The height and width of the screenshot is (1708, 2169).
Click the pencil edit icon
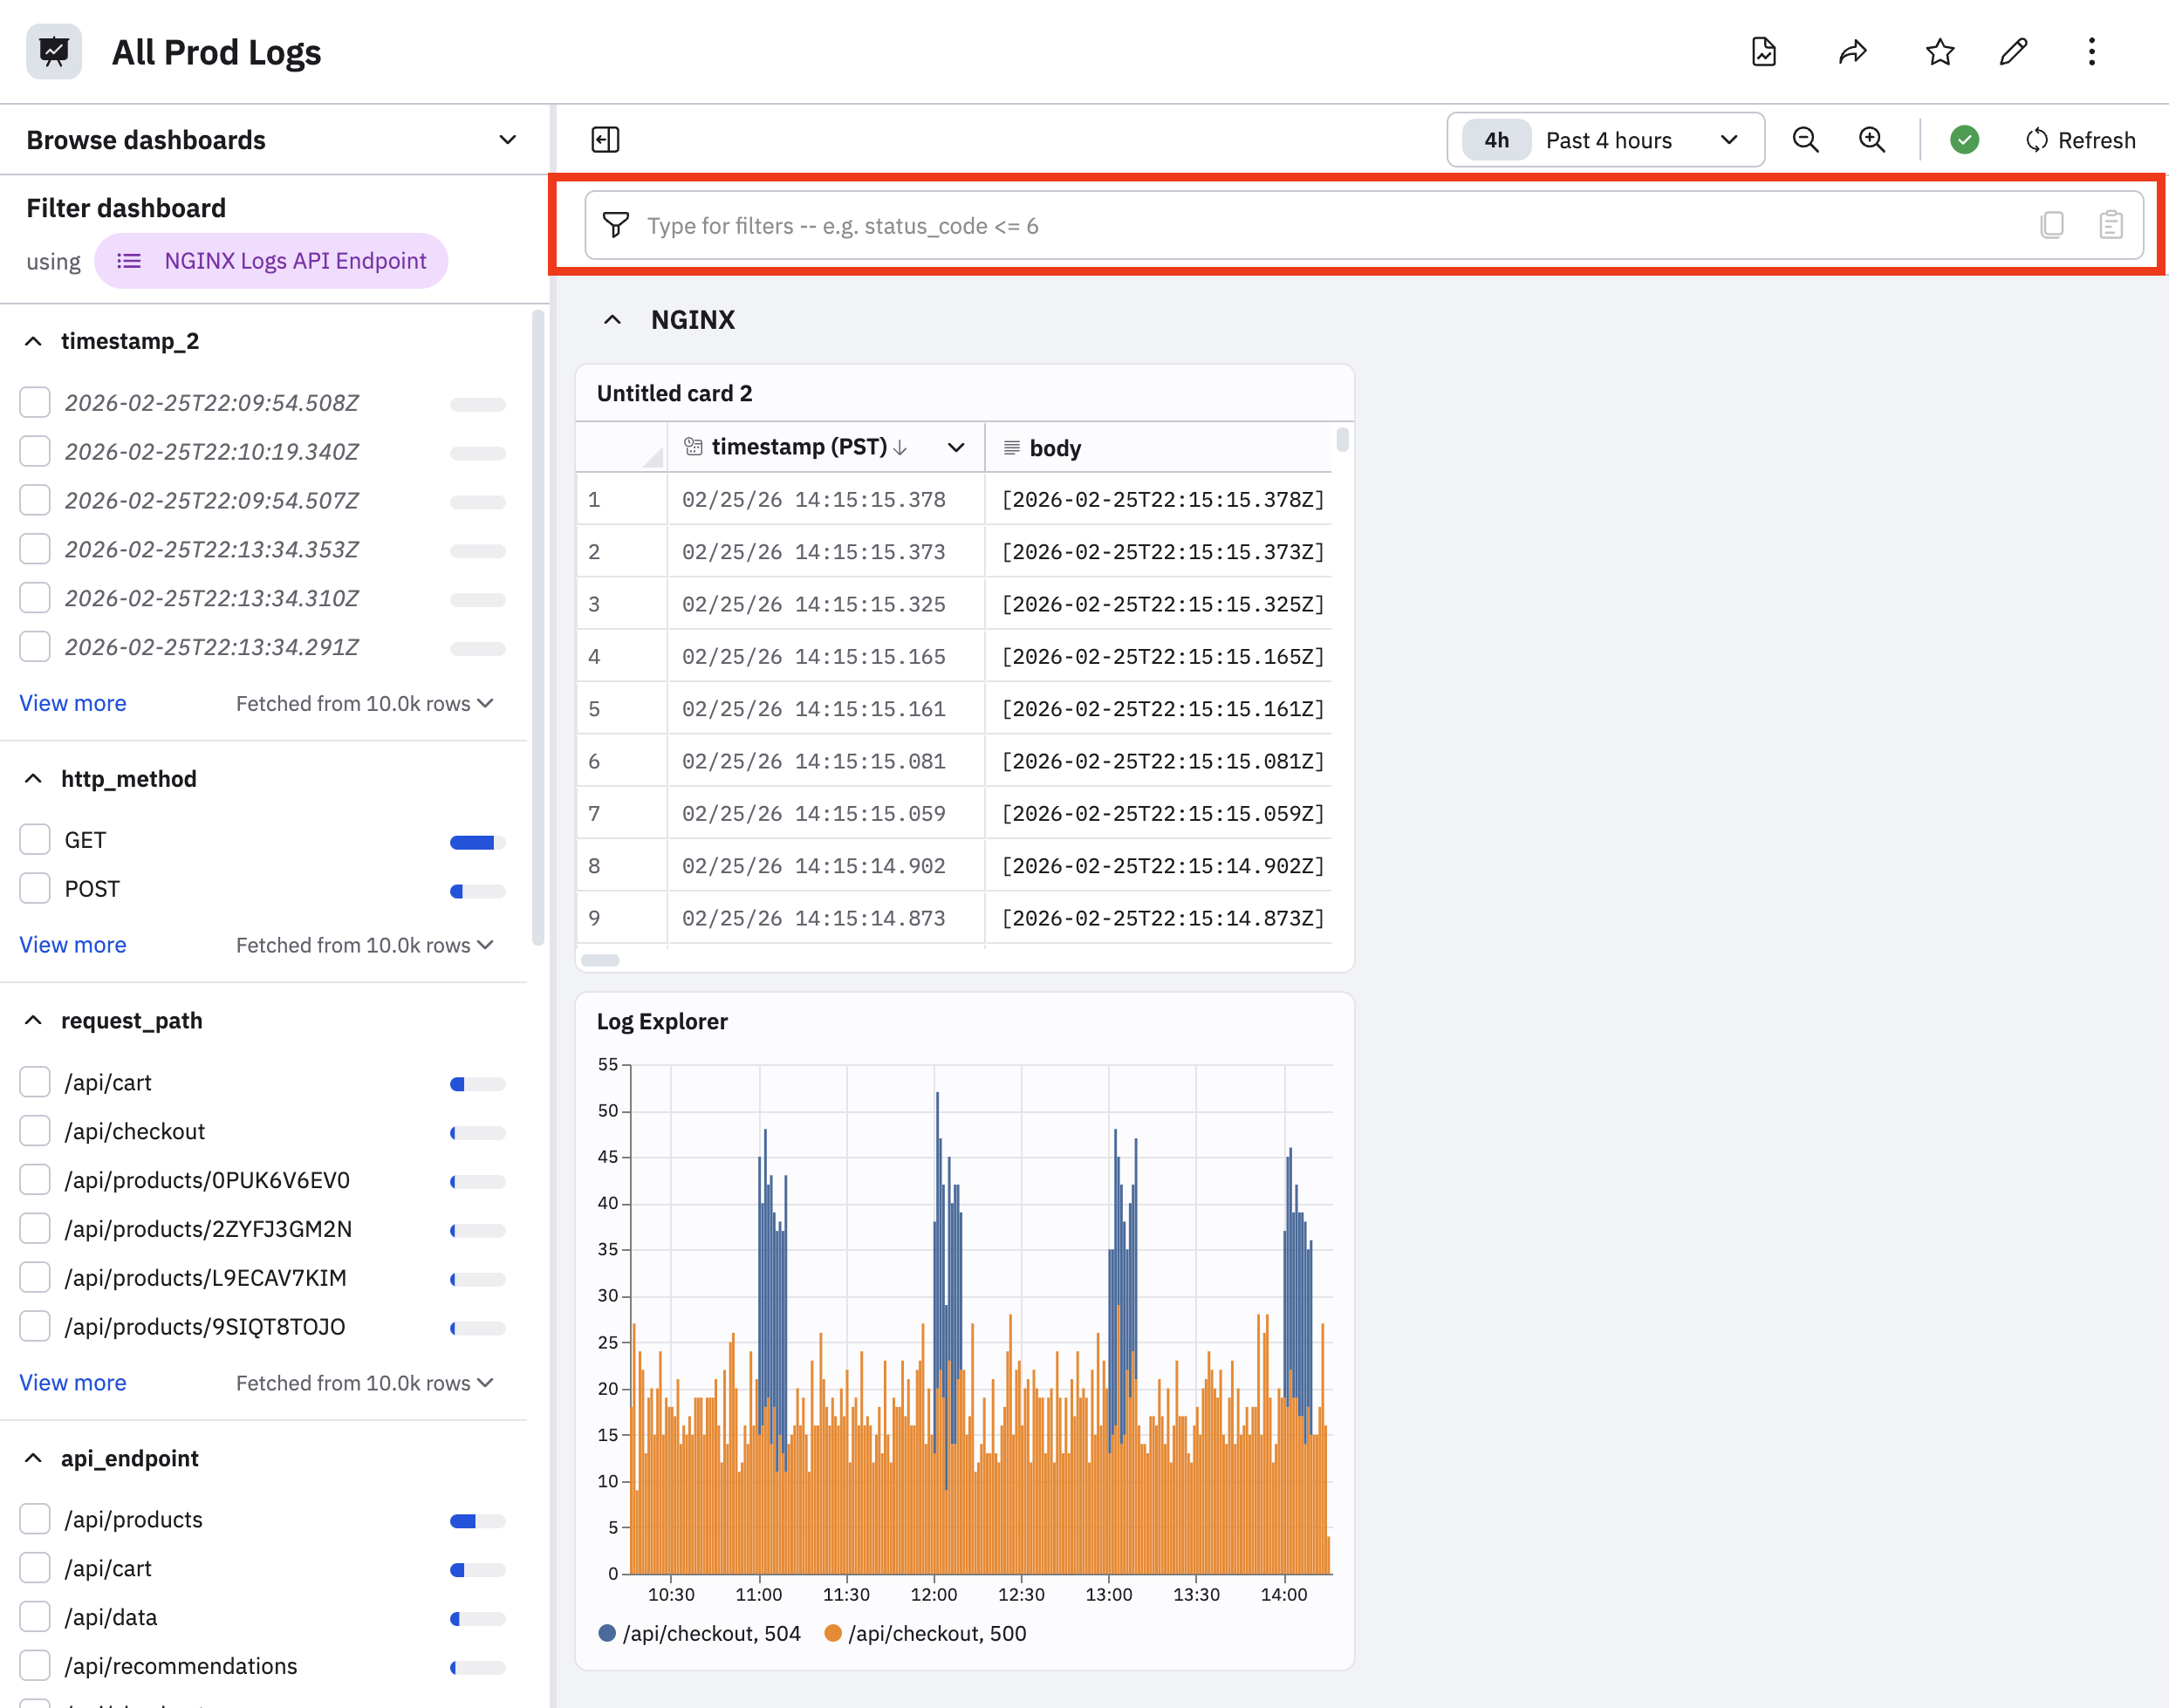pos(2013,52)
